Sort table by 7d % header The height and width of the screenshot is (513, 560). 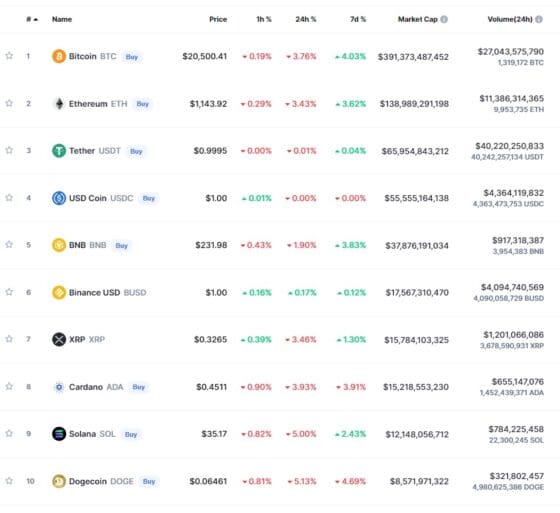(358, 19)
